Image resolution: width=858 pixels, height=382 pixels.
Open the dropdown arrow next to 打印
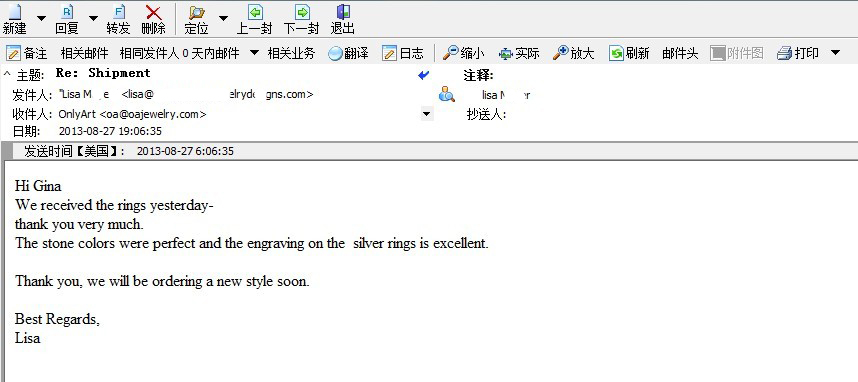pyautogui.click(x=835, y=53)
